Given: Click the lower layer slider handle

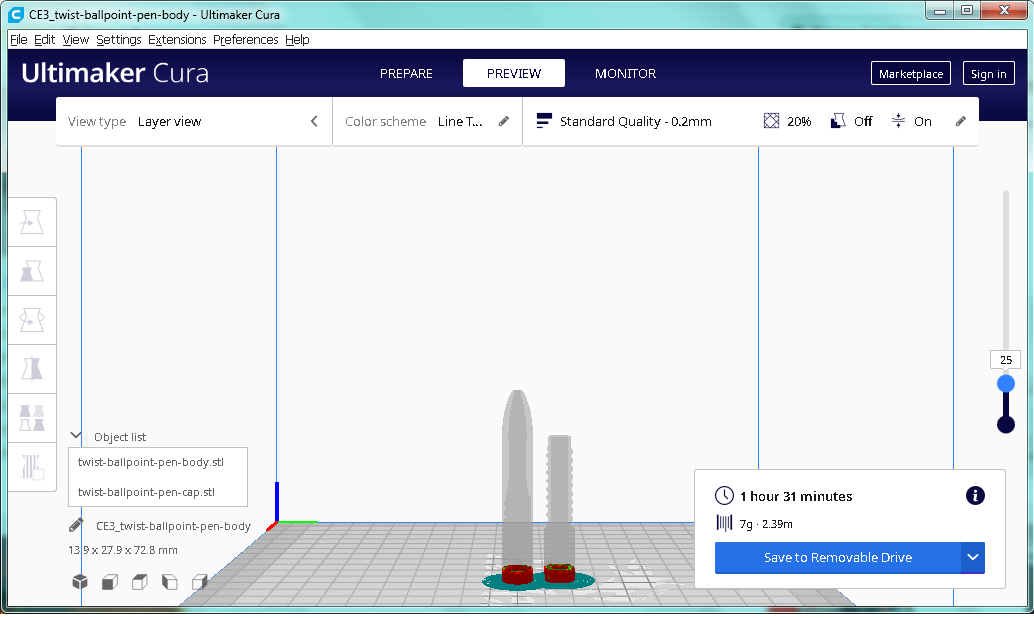Looking at the screenshot, I should click(x=1006, y=424).
